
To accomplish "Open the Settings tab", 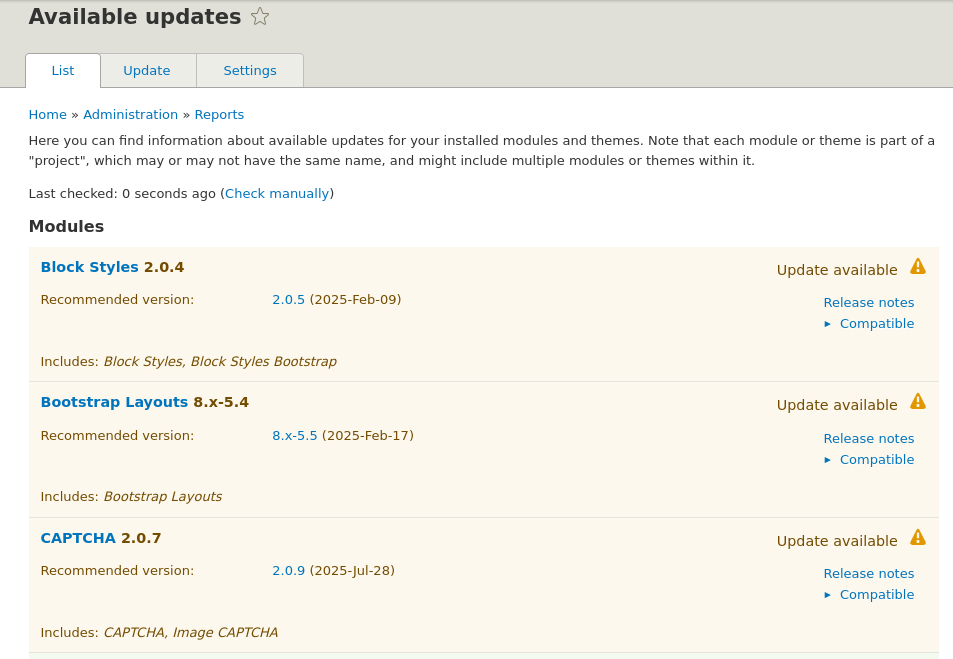I will pos(250,71).
